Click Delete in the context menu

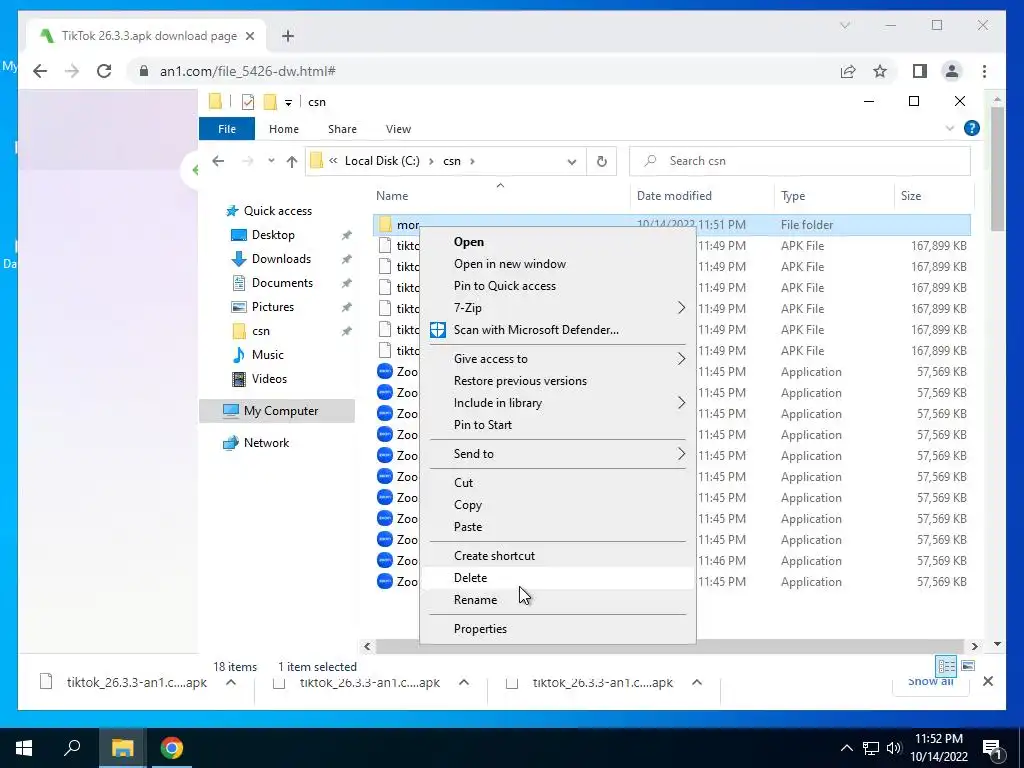[470, 577]
